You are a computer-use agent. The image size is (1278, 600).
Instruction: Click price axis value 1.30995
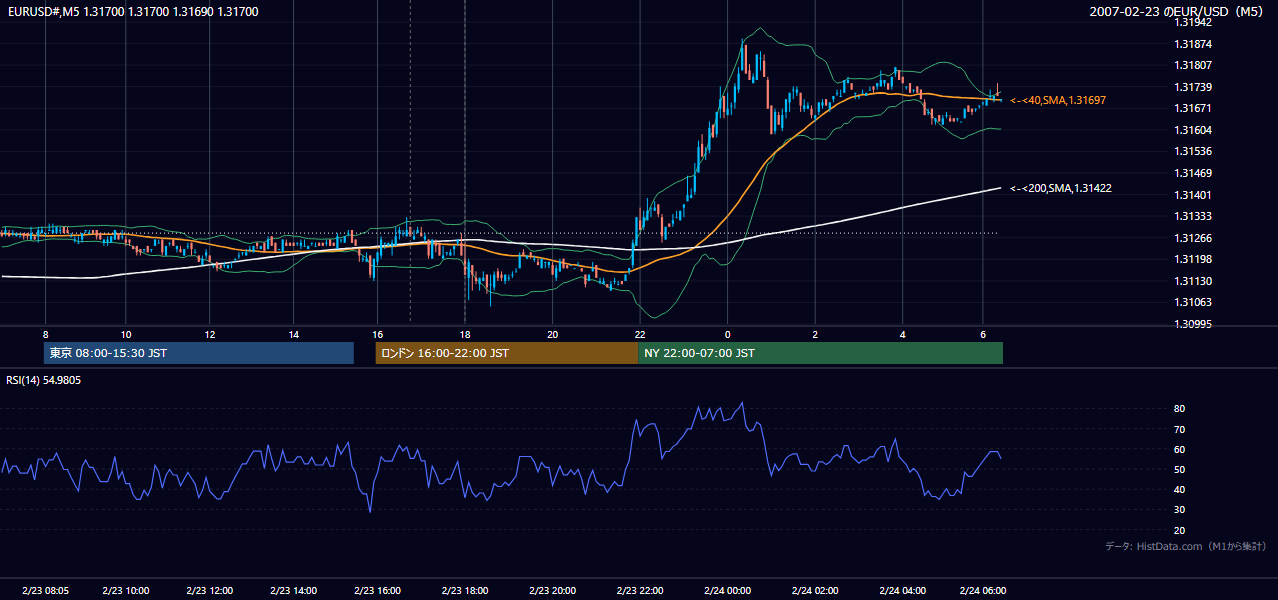[x=1192, y=324]
